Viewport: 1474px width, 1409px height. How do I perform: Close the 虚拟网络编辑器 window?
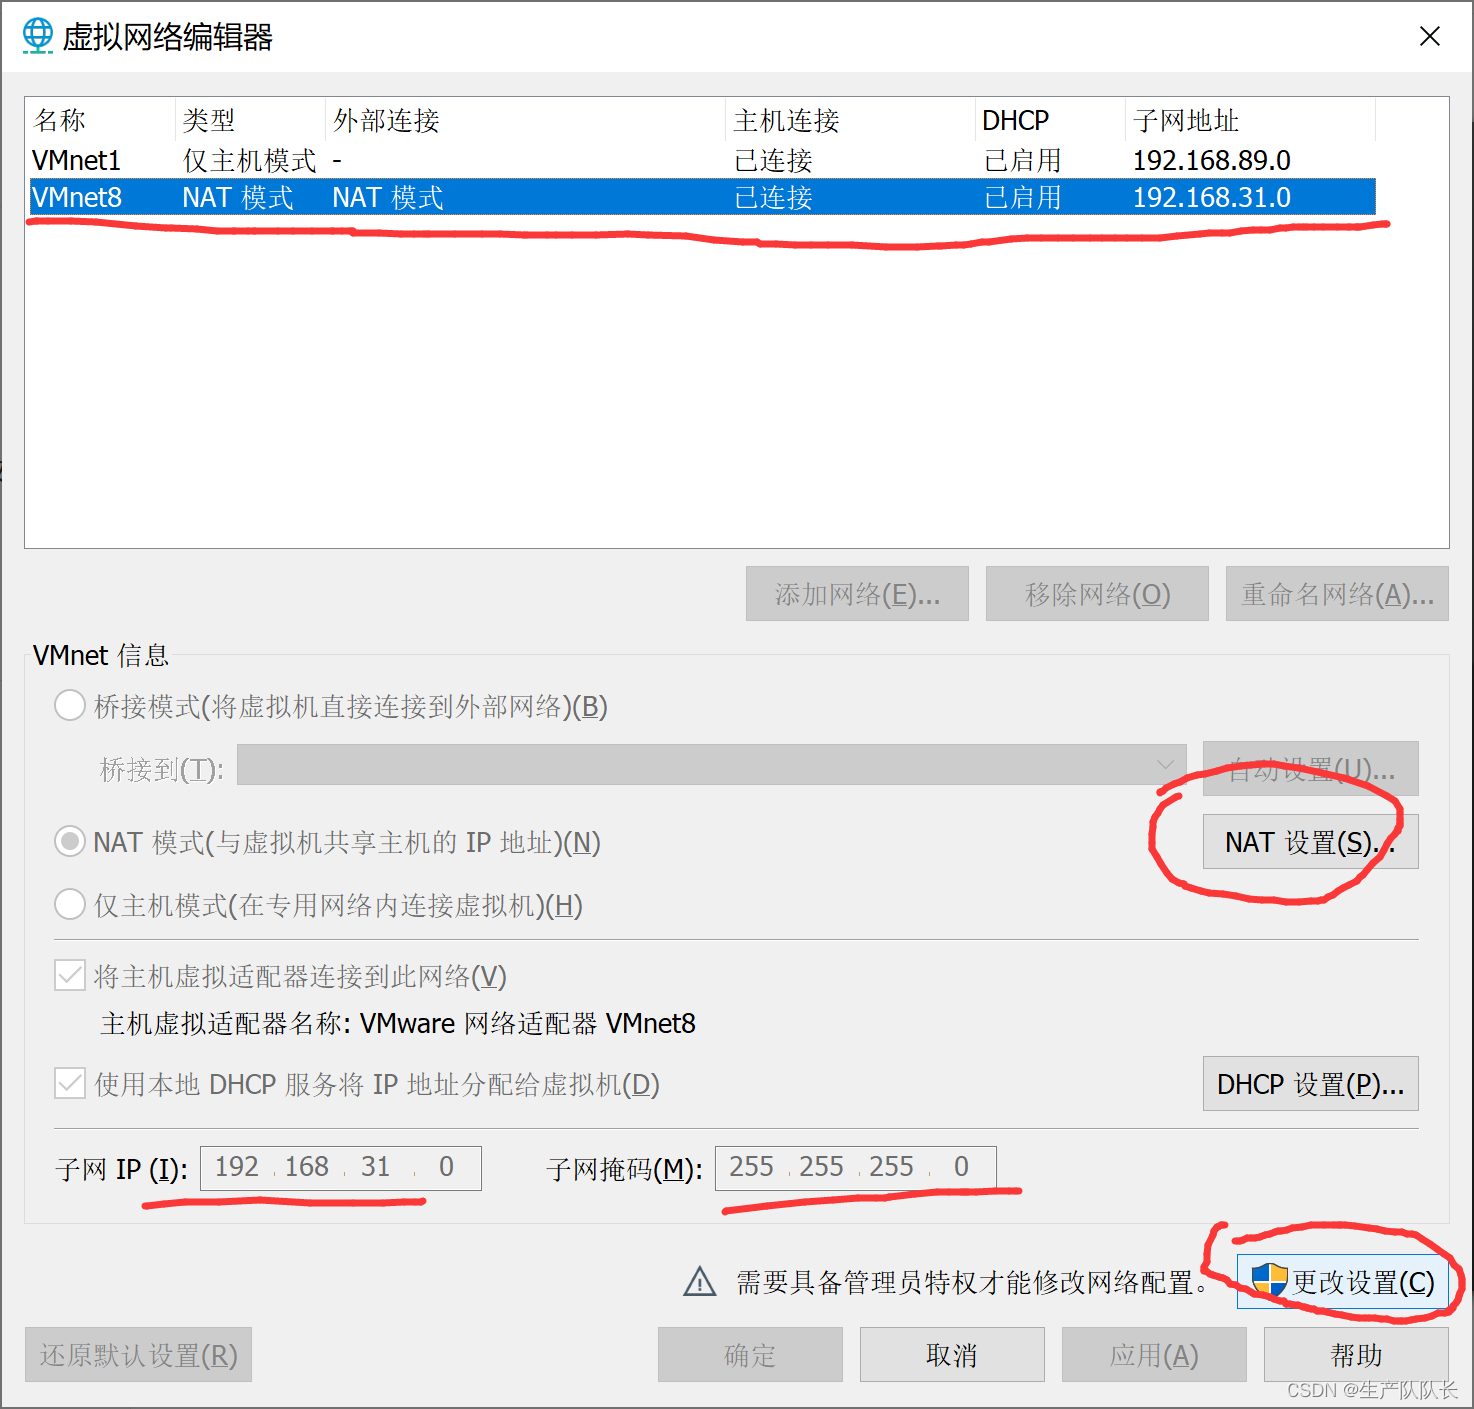(1430, 36)
